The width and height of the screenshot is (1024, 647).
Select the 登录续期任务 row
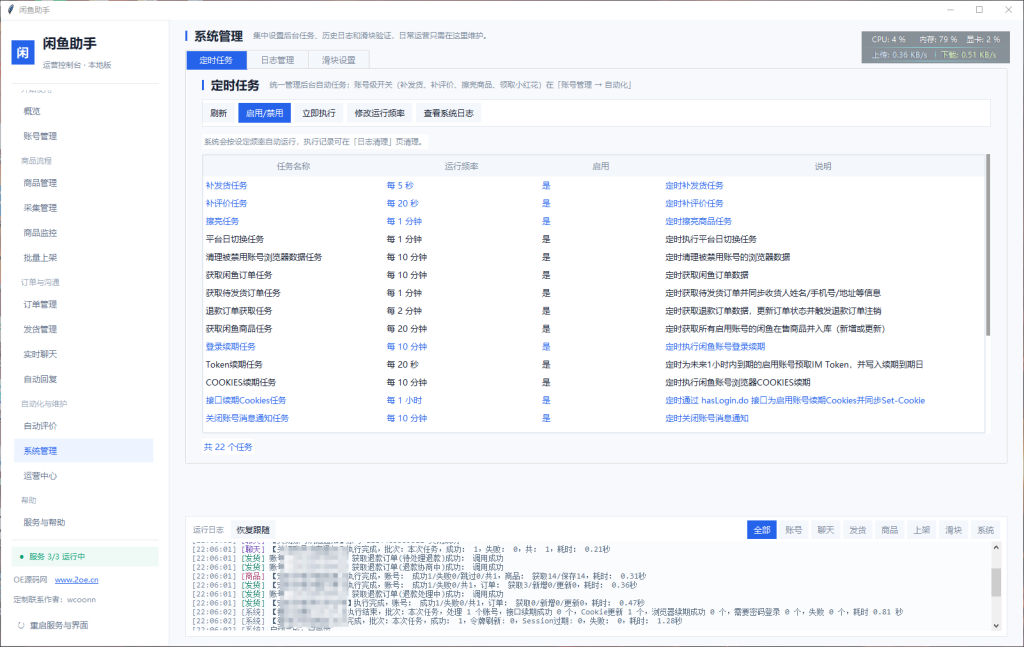point(594,347)
